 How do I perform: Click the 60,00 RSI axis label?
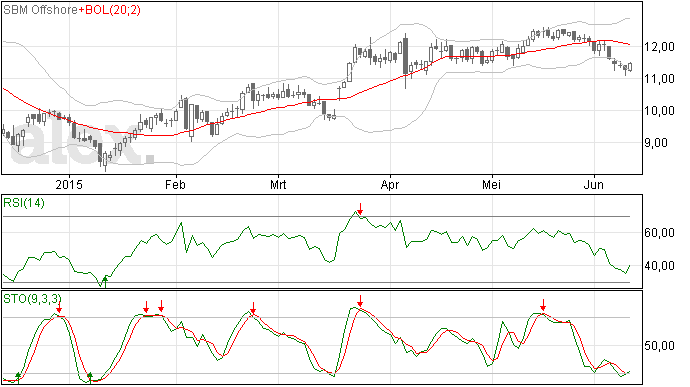point(659,233)
